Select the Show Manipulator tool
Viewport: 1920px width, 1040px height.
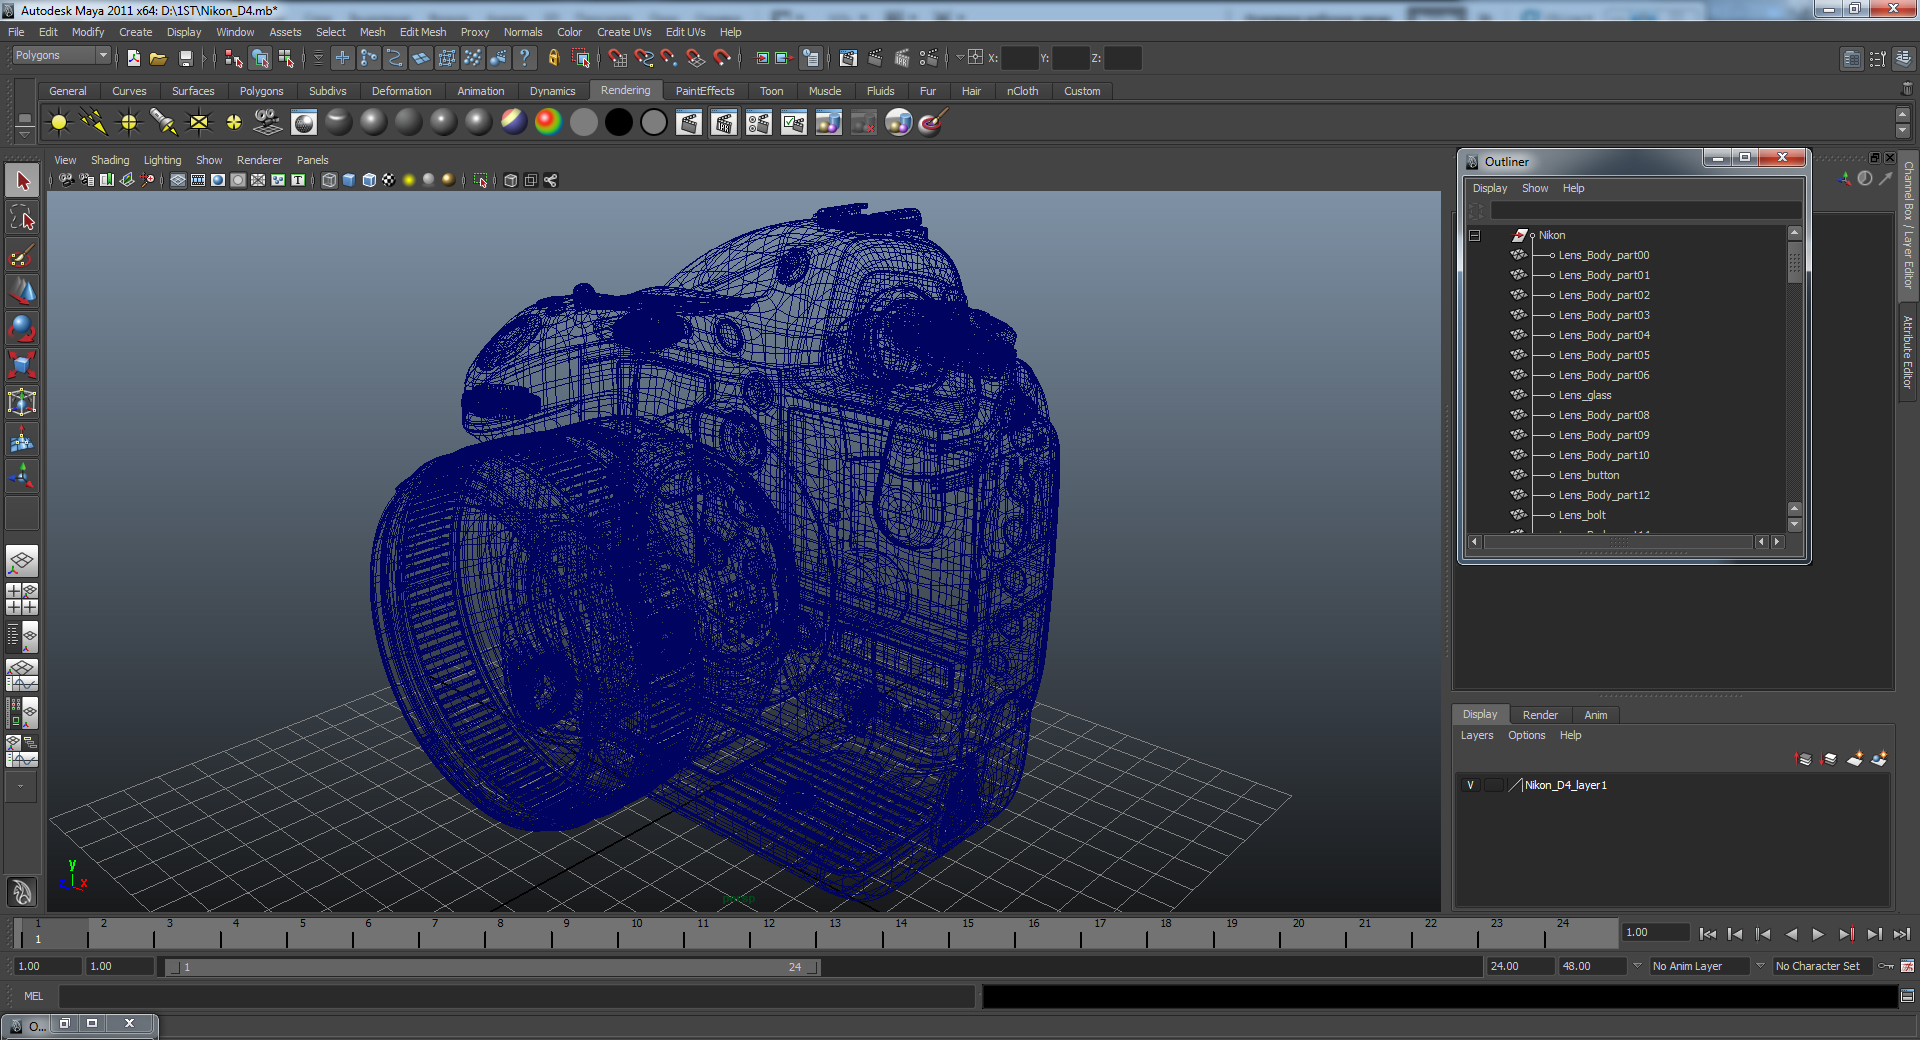[22, 476]
